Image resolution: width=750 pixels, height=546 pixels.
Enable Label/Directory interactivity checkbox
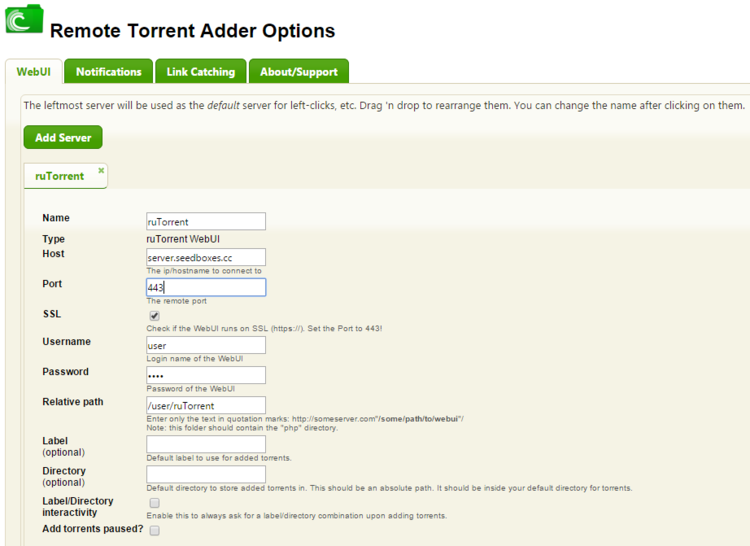154,502
